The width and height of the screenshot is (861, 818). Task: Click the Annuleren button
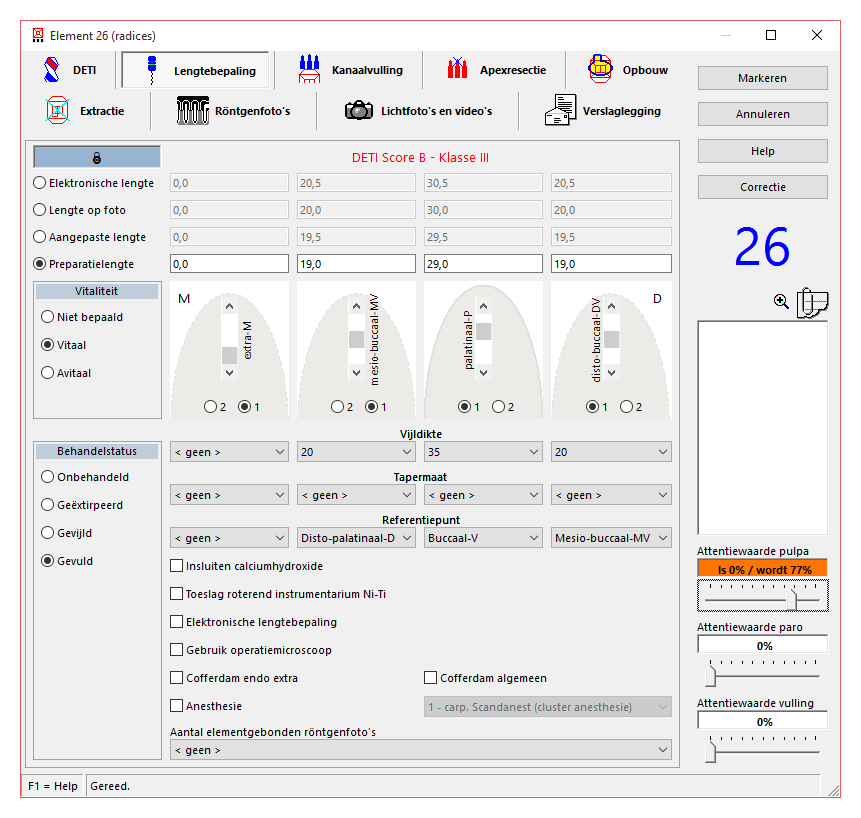763,114
